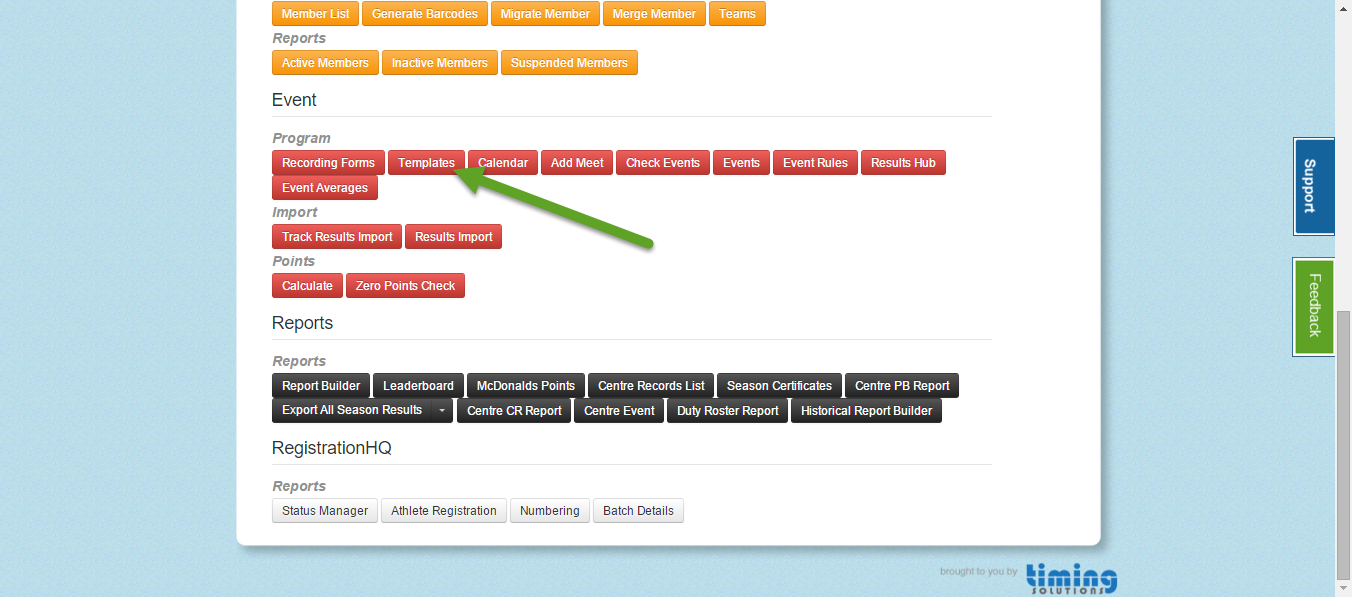The image size is (1352, 597).
Task: Expand Export All Season Results dropdown
Action: tap(441, 410)
